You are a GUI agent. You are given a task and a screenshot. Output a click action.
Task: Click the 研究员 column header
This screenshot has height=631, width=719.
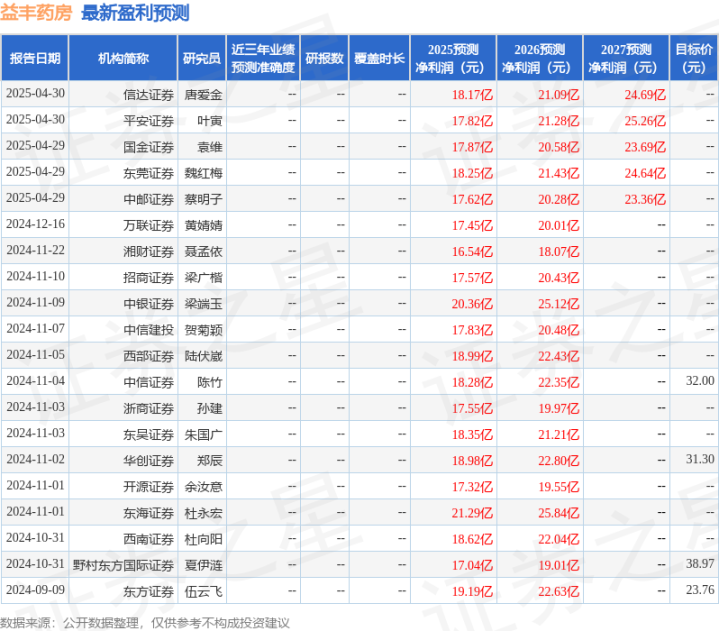(x=202, y=58)
